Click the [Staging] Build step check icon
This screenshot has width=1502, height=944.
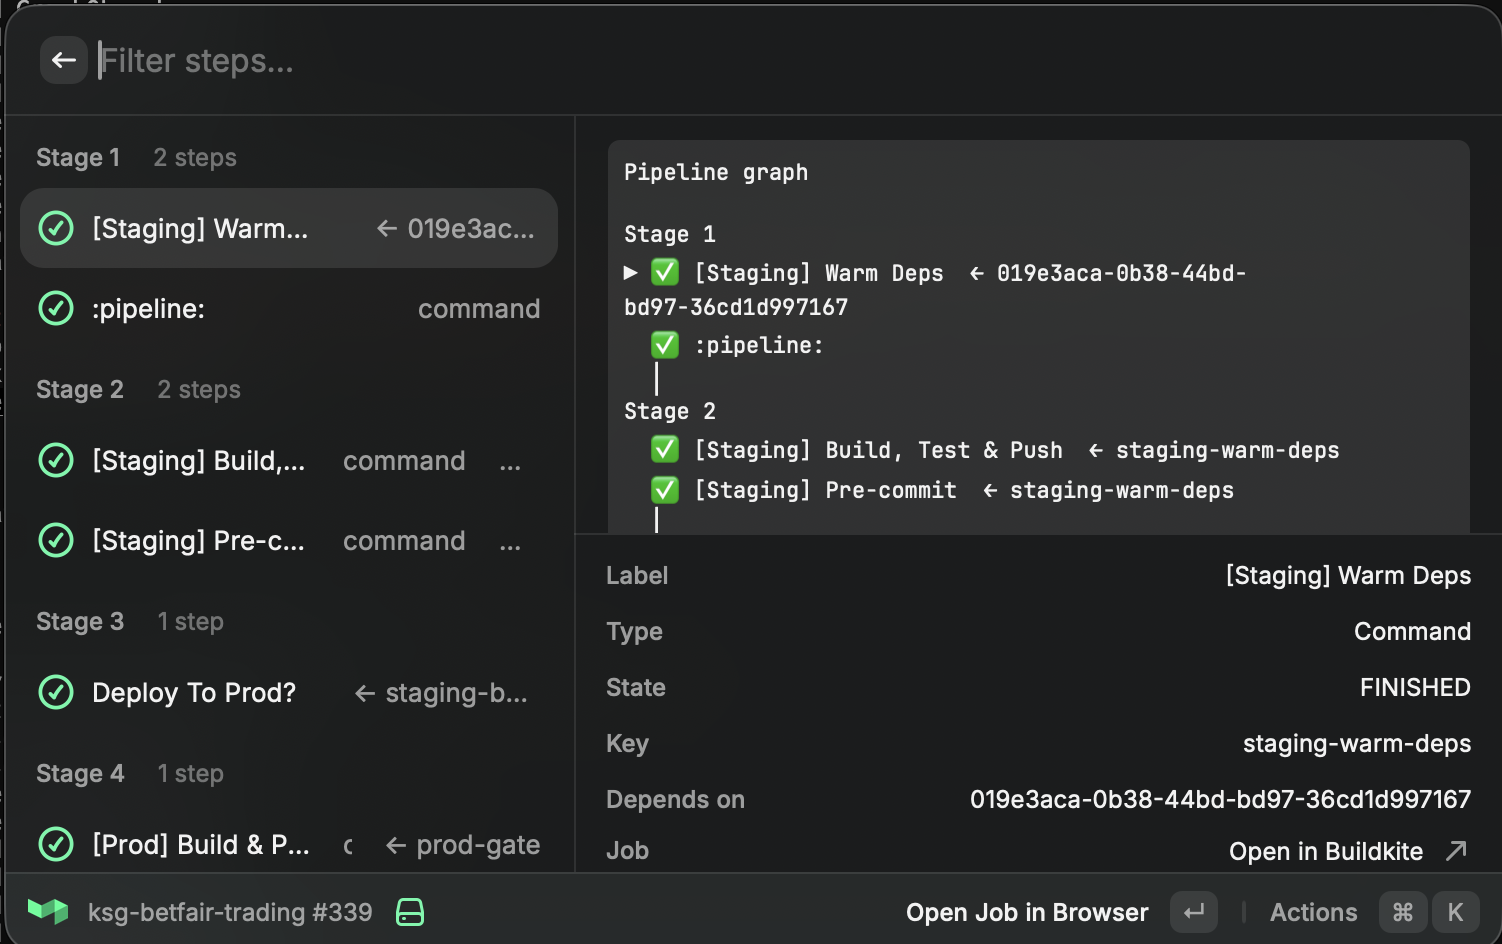[56, 460]
